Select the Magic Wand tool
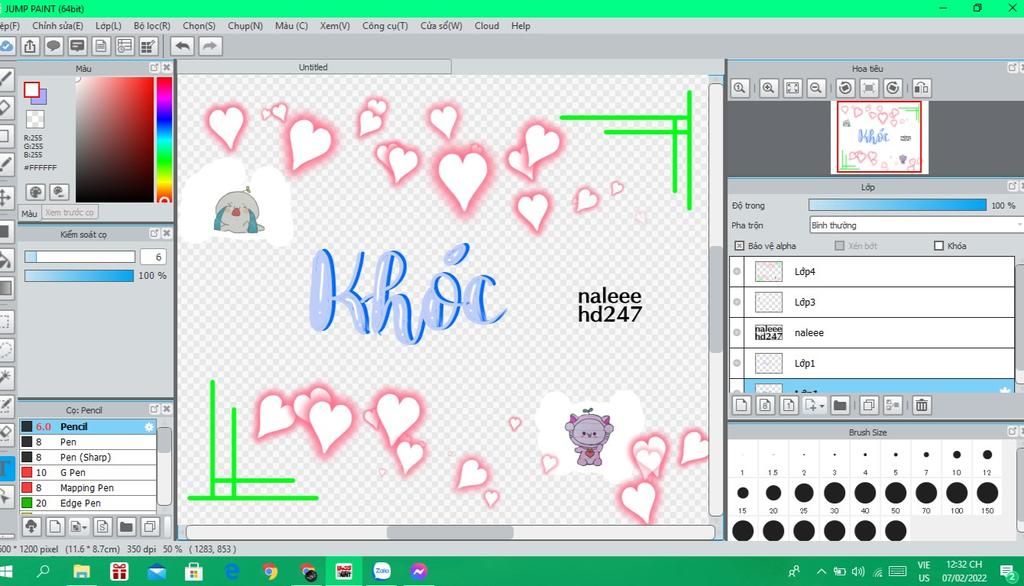This screenshot has width=1024, height=586. click(5, 377)
